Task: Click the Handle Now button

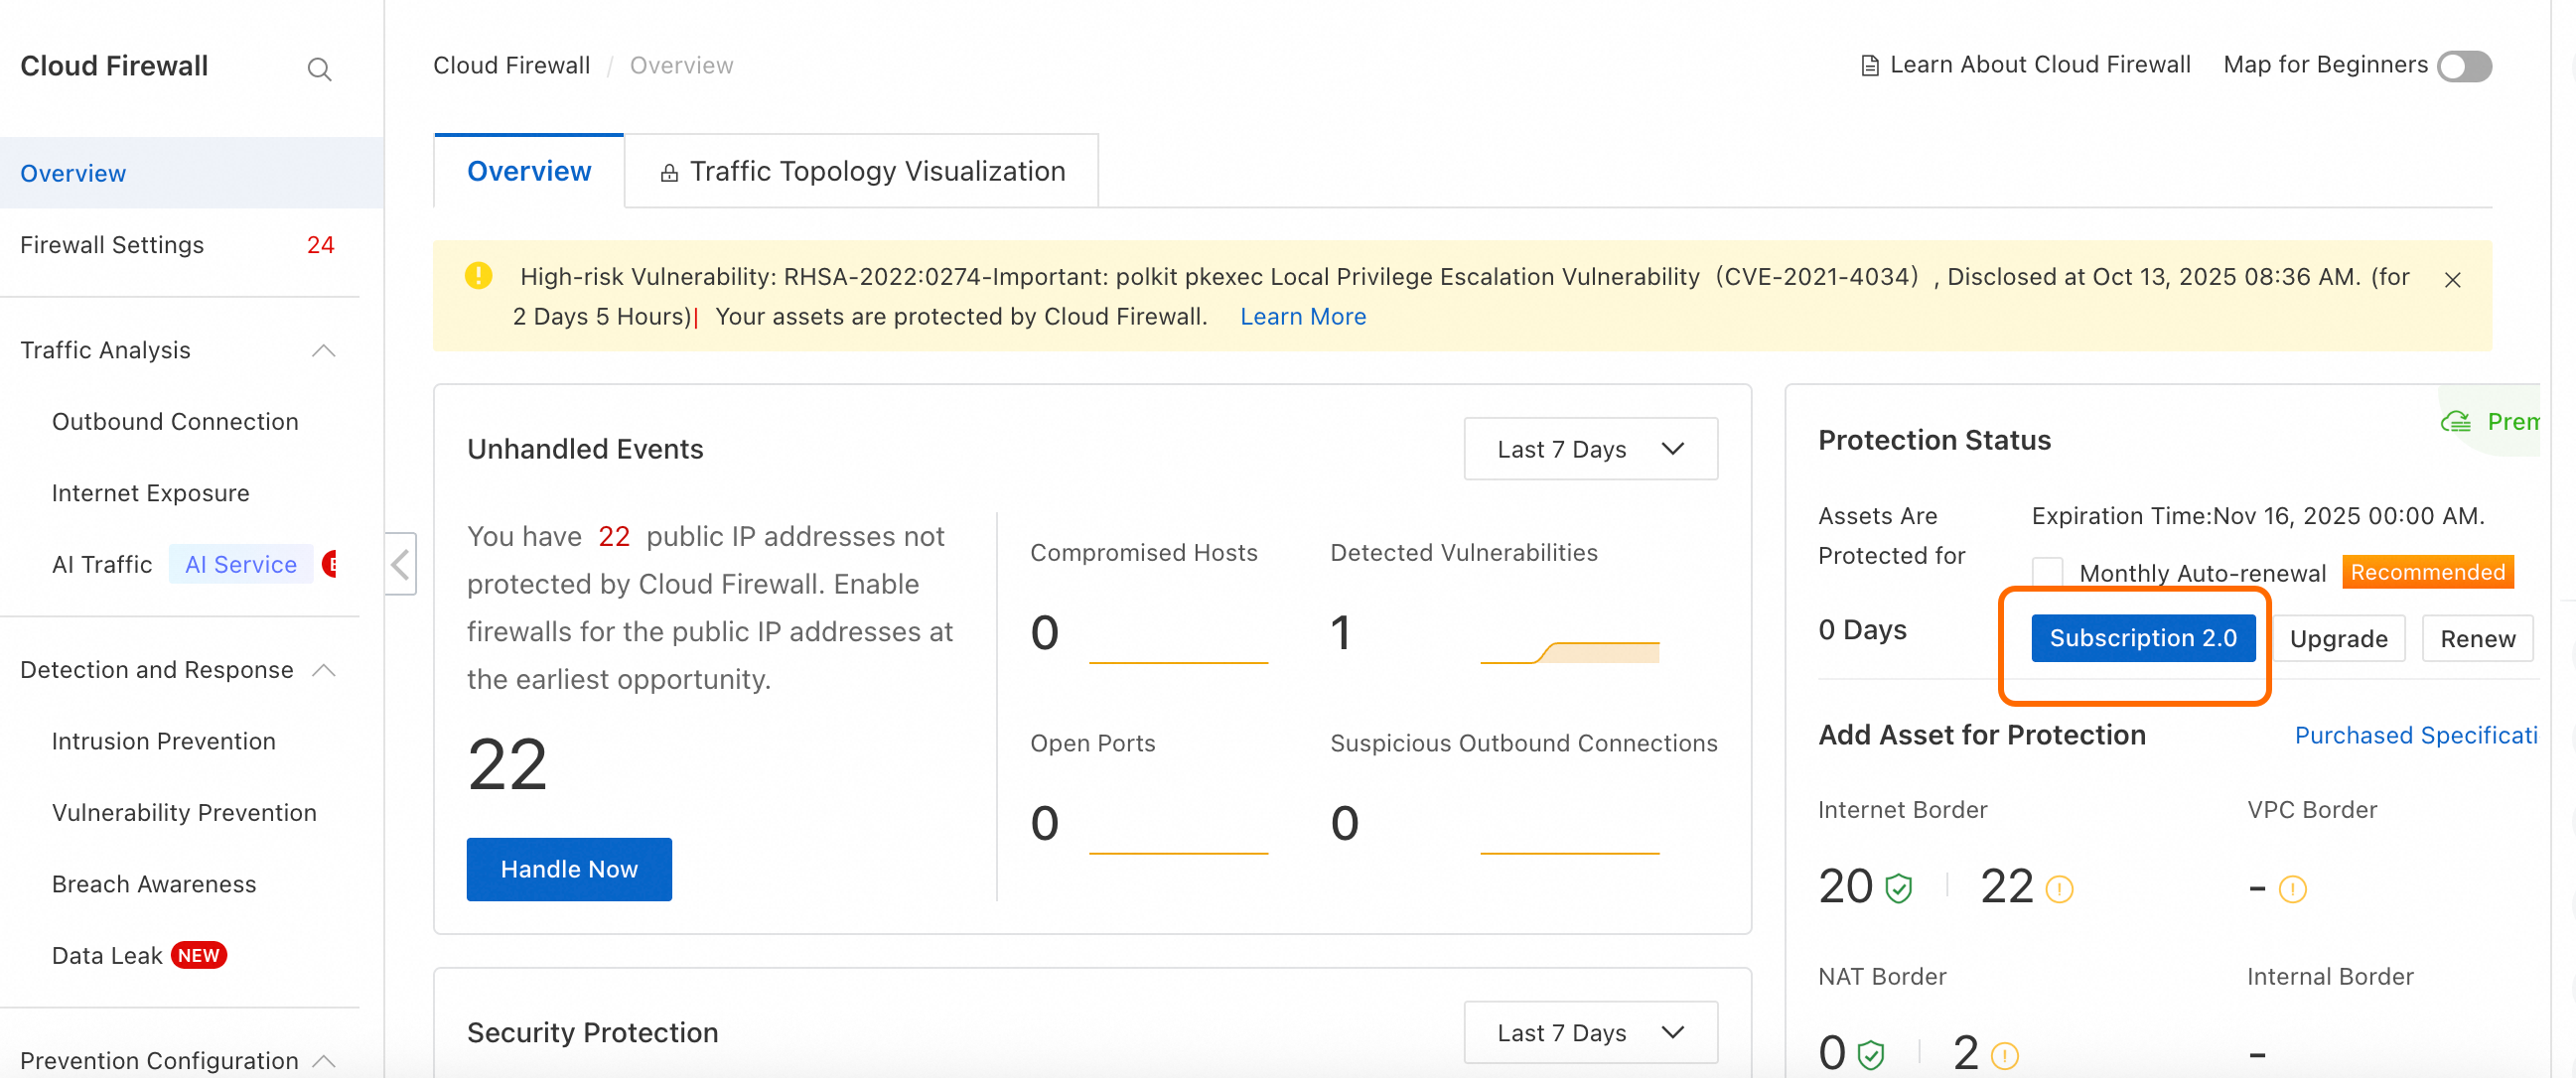Action: click(569, 868)
